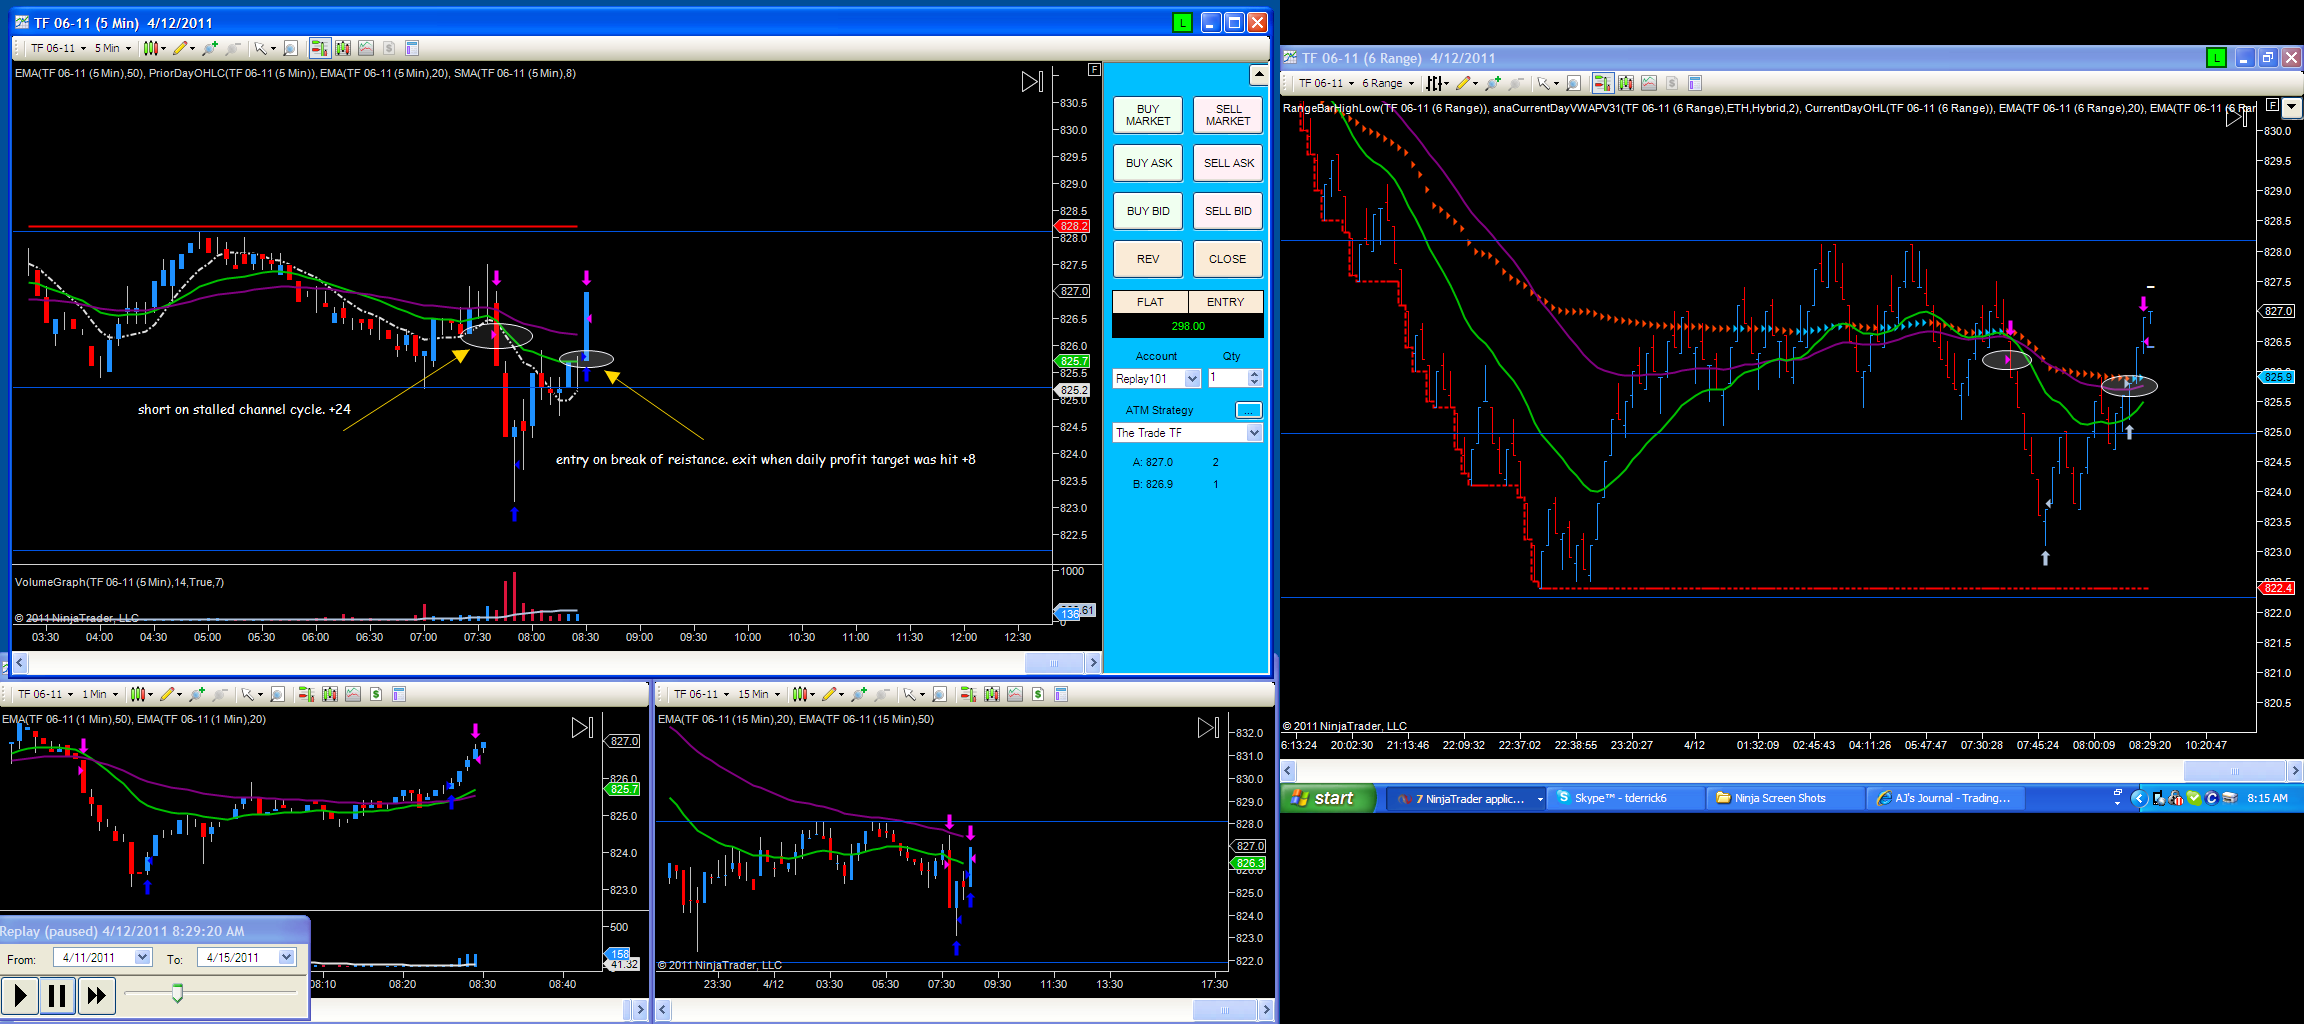Screen dimensions: 2304x1024
Task: Click BUY BID button
Action: [x=1148, y=211]
